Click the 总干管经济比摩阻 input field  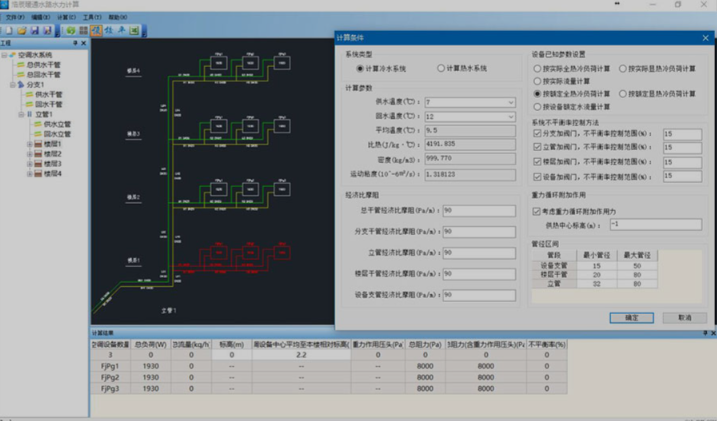(x=477, y=211)
